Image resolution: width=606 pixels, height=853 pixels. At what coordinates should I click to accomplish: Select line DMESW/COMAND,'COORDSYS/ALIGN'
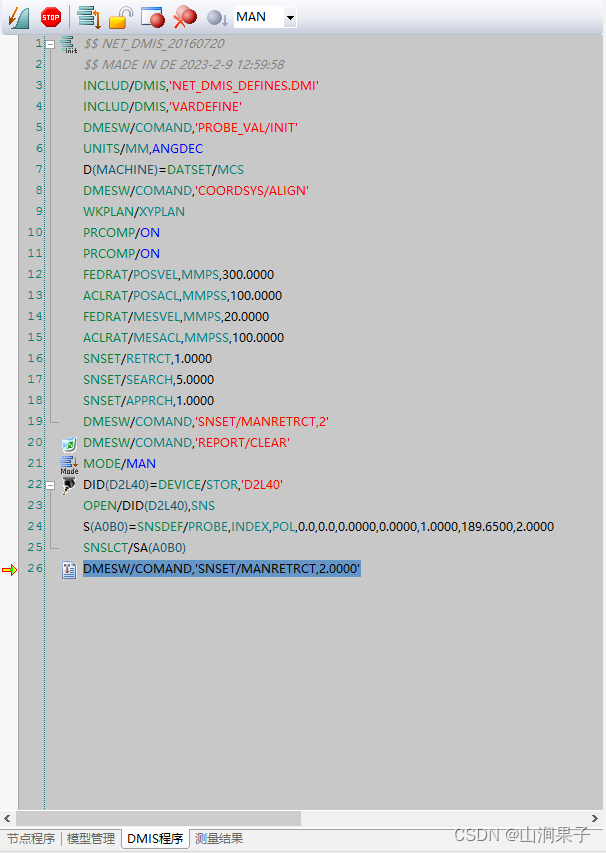pyautogui.click(x=196, y=191)
